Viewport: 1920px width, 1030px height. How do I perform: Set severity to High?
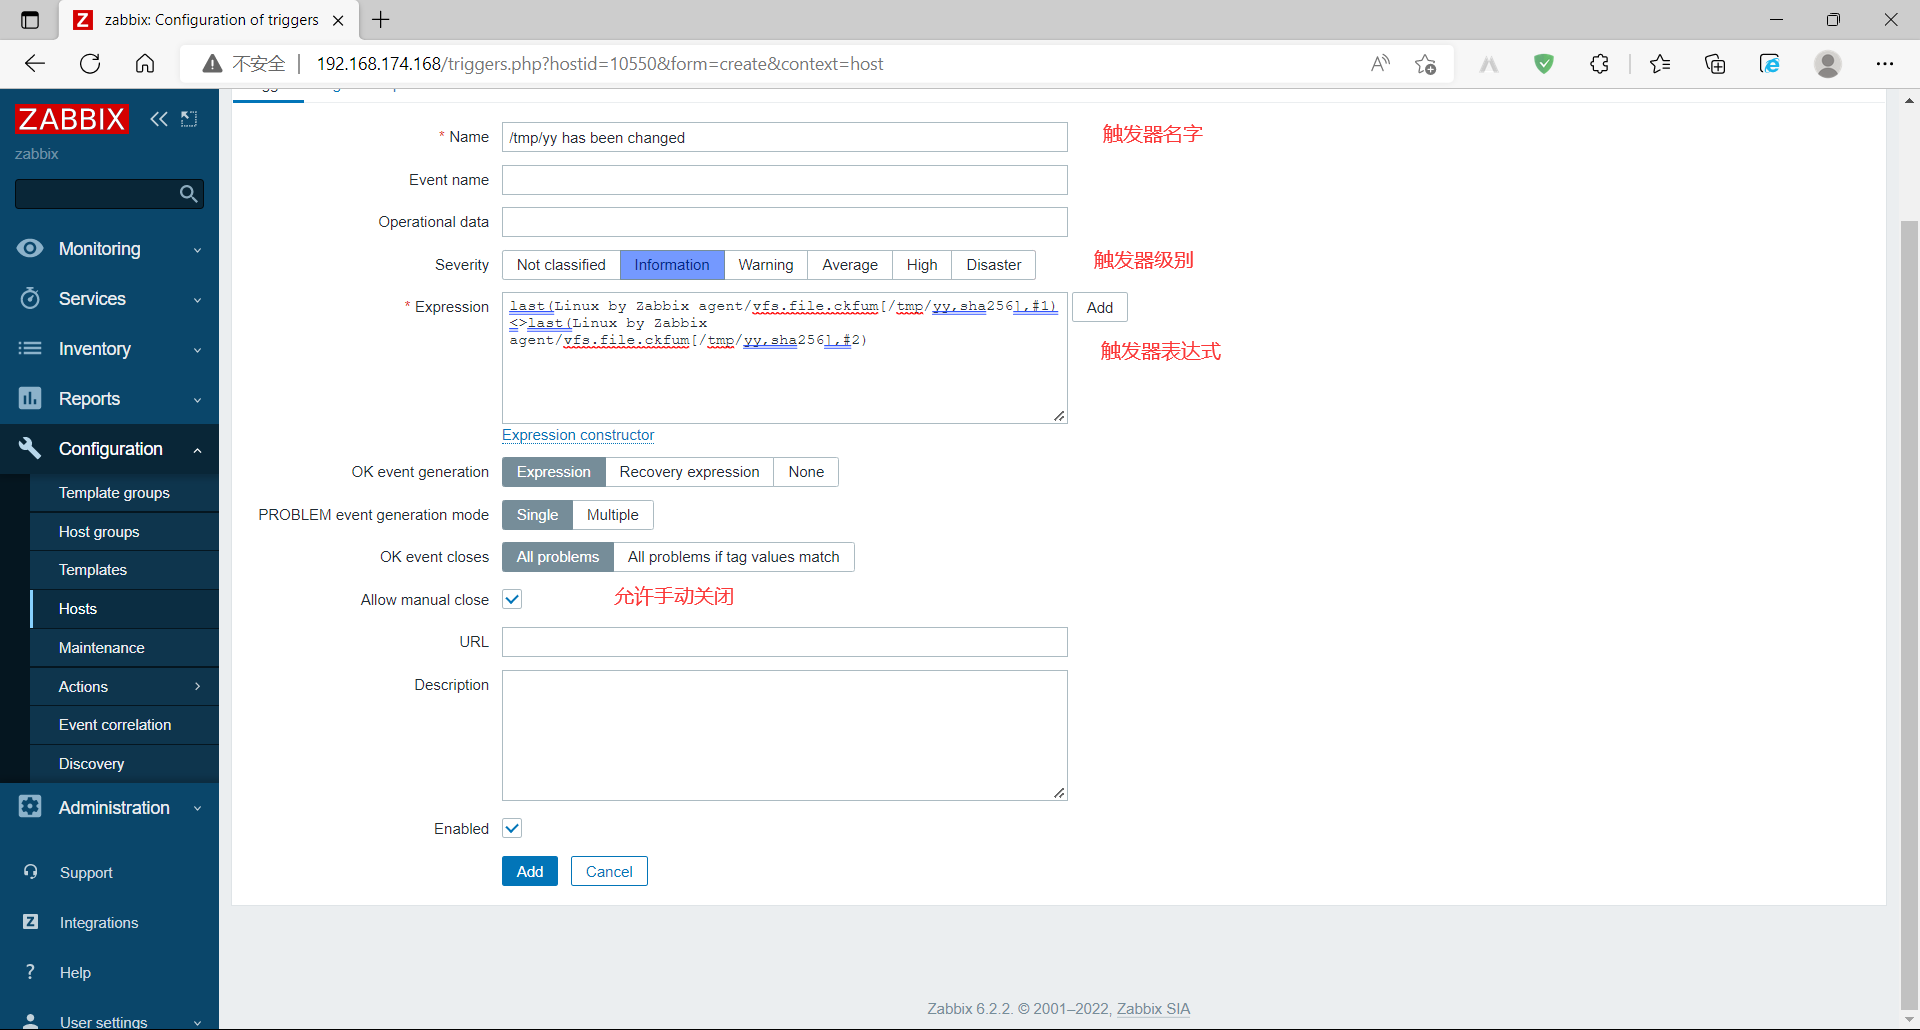[x=922, y=265]
